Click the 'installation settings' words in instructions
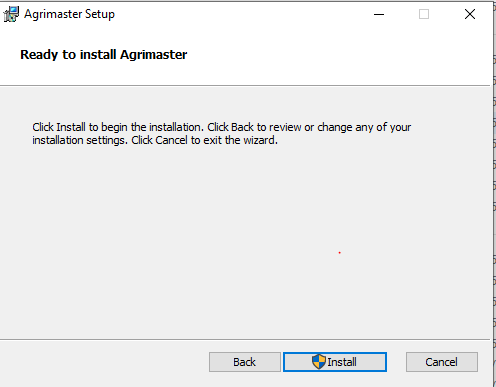Viewport: 496px width, 387px height. click(80, 140)
